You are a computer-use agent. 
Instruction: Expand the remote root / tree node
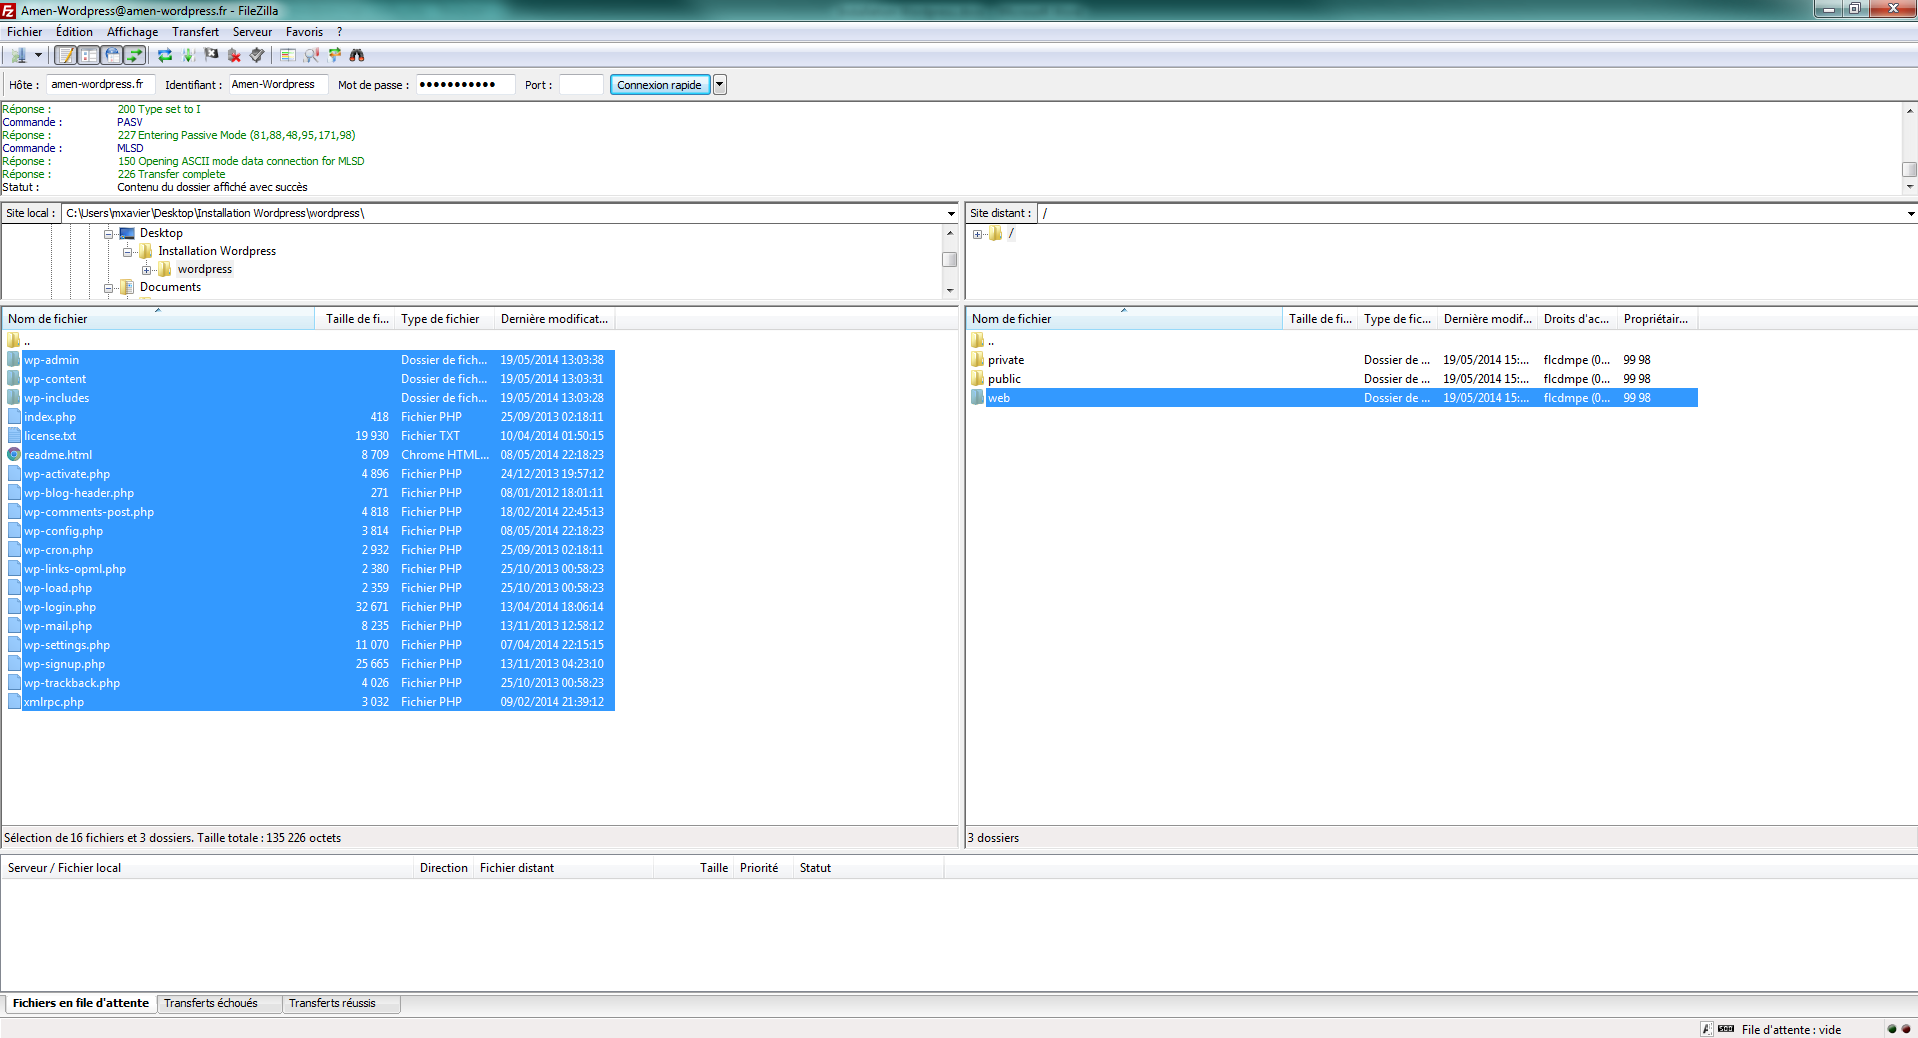click(978, 234)
